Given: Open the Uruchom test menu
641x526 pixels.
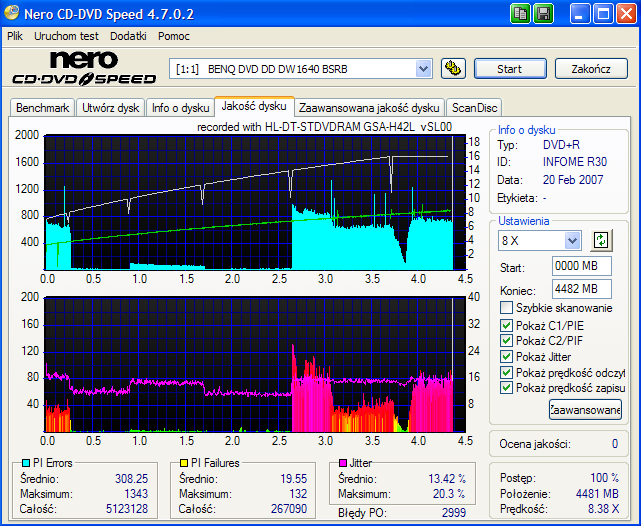Looking at the screenshot, I should [x=66, y=35].
